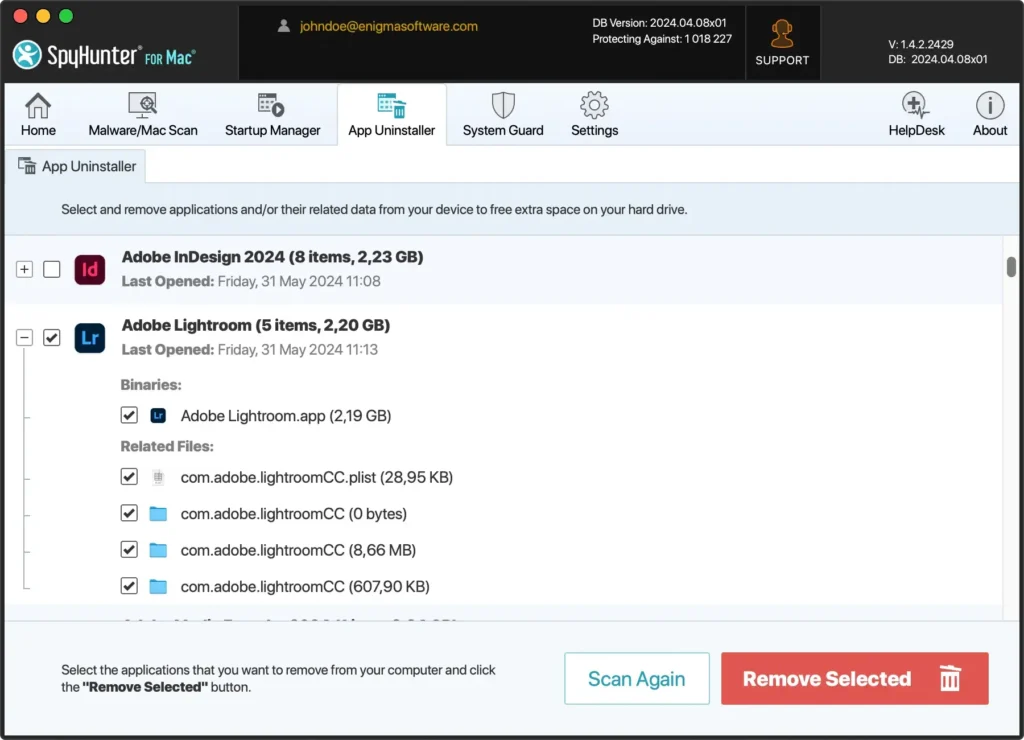This screenshot has height=740, width=1024.
Task: Open the About info icon
Action: (990, 105)
